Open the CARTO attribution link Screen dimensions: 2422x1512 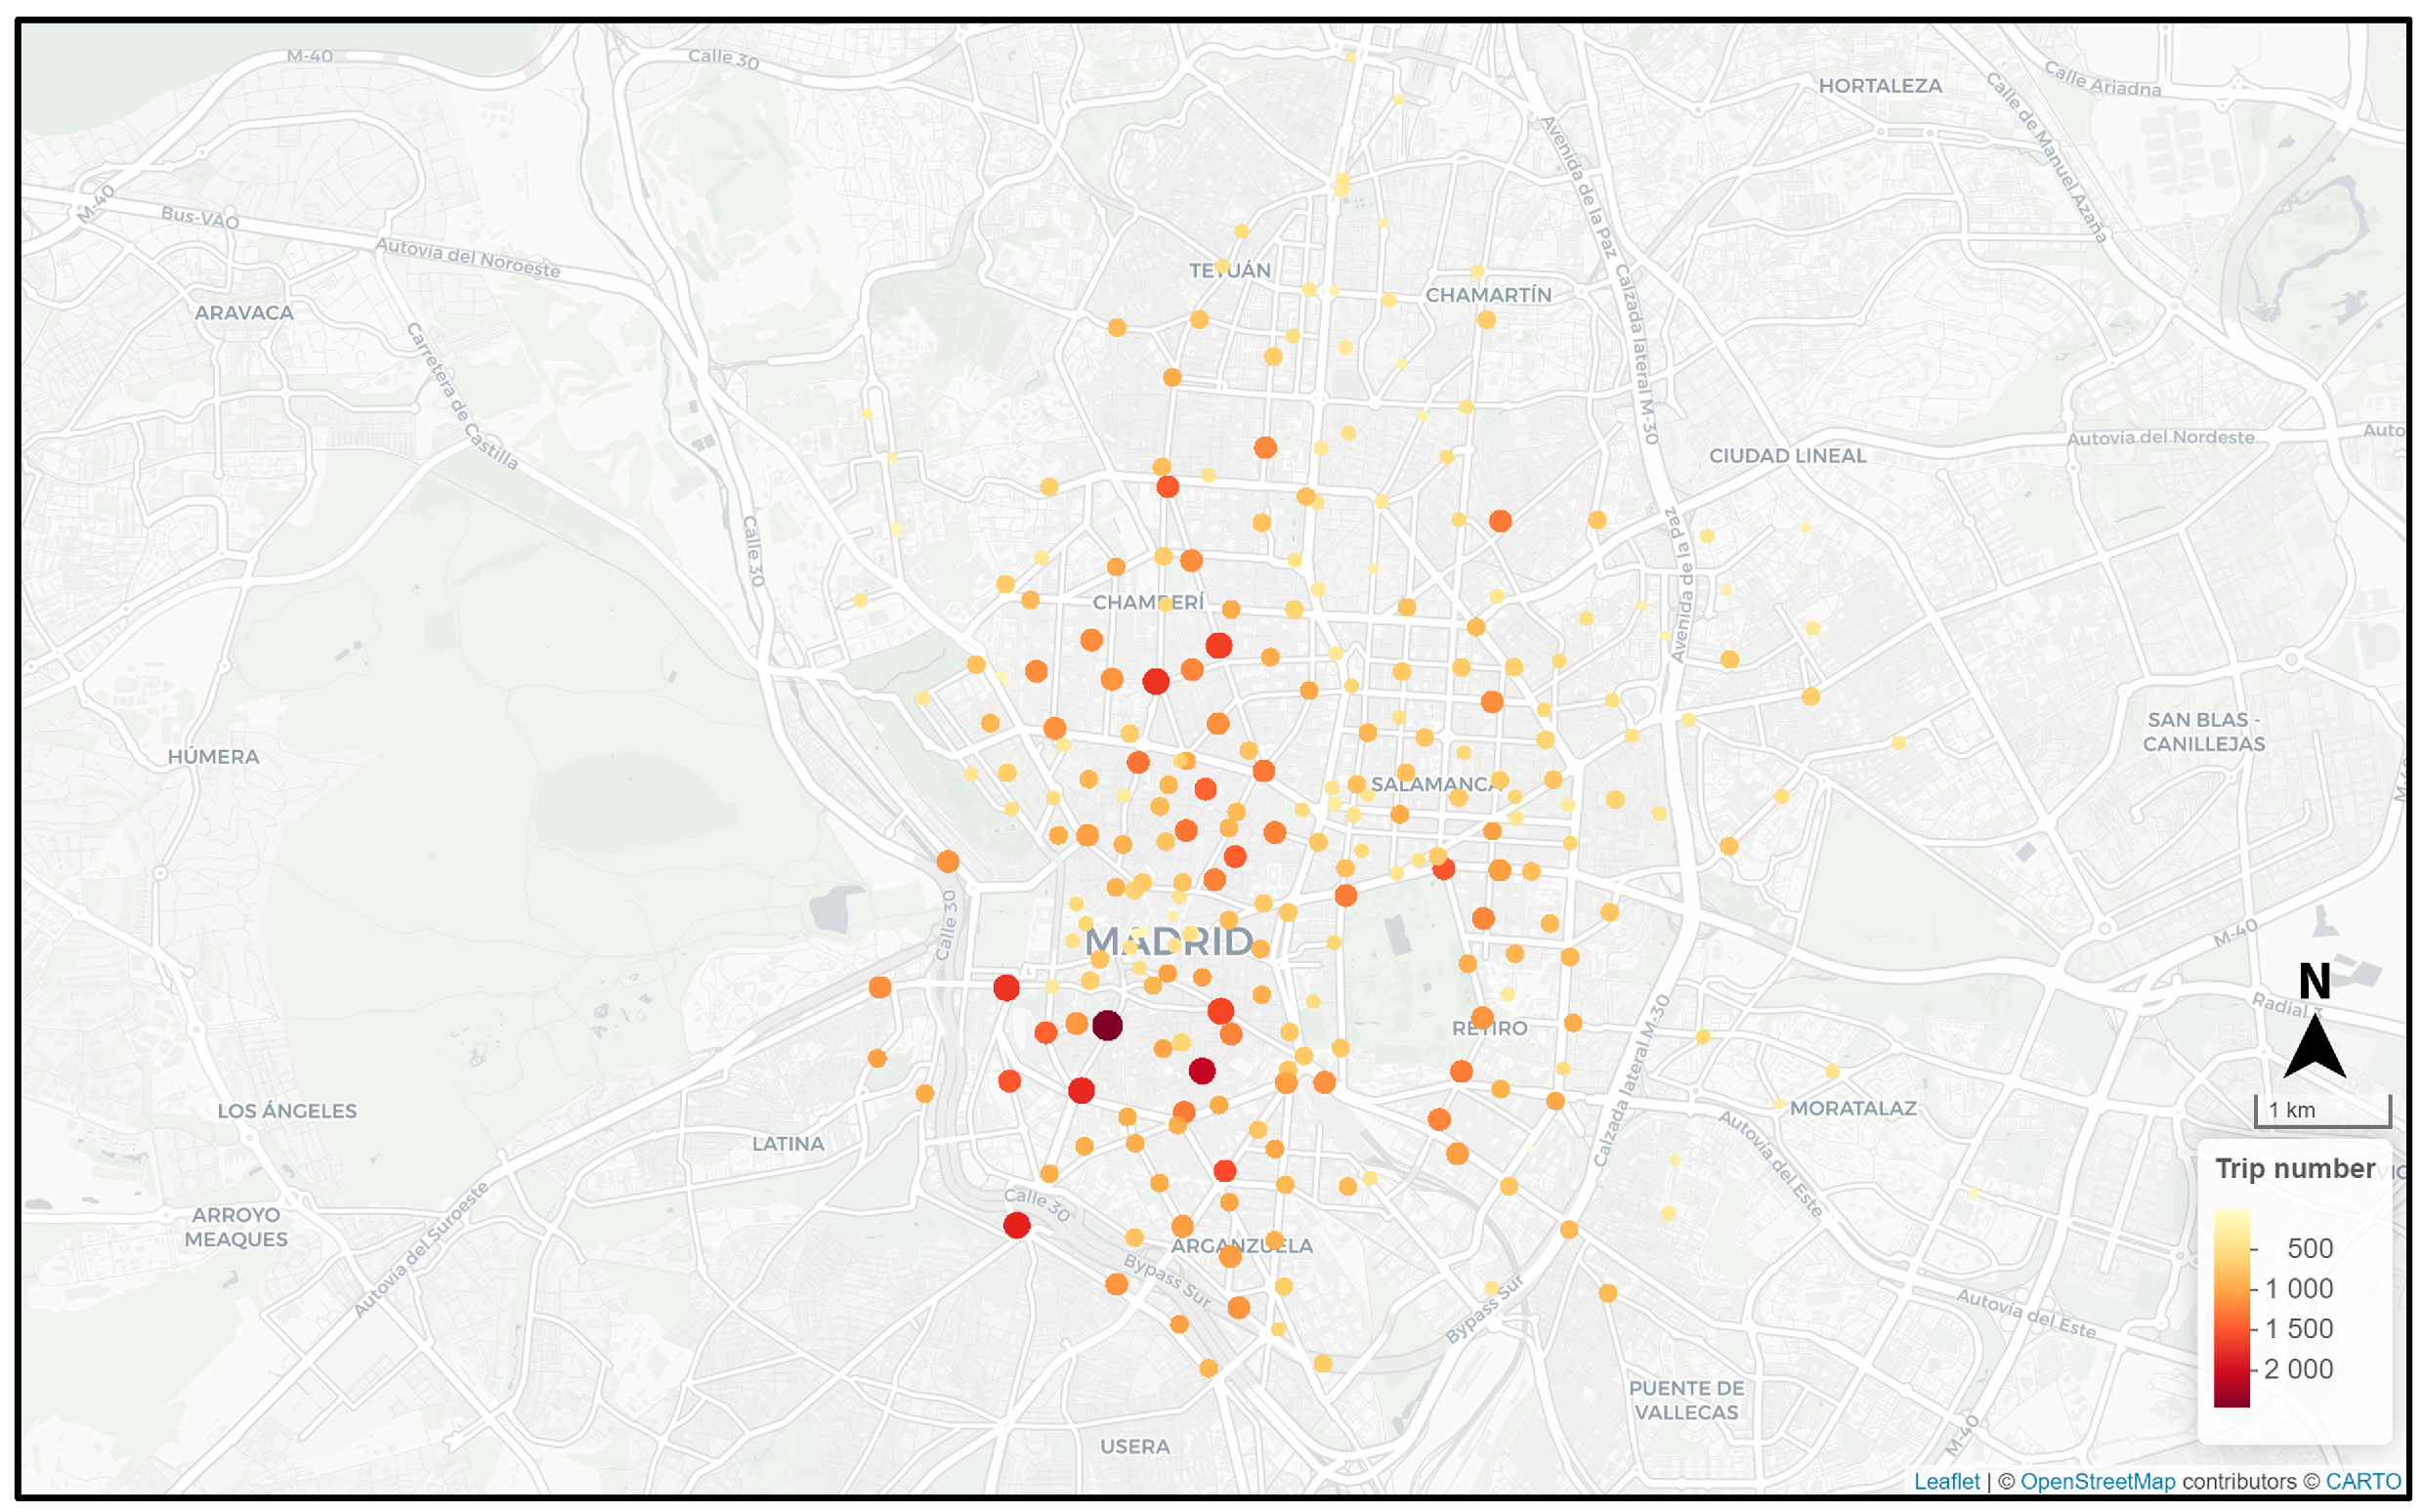(2363, 1482)
